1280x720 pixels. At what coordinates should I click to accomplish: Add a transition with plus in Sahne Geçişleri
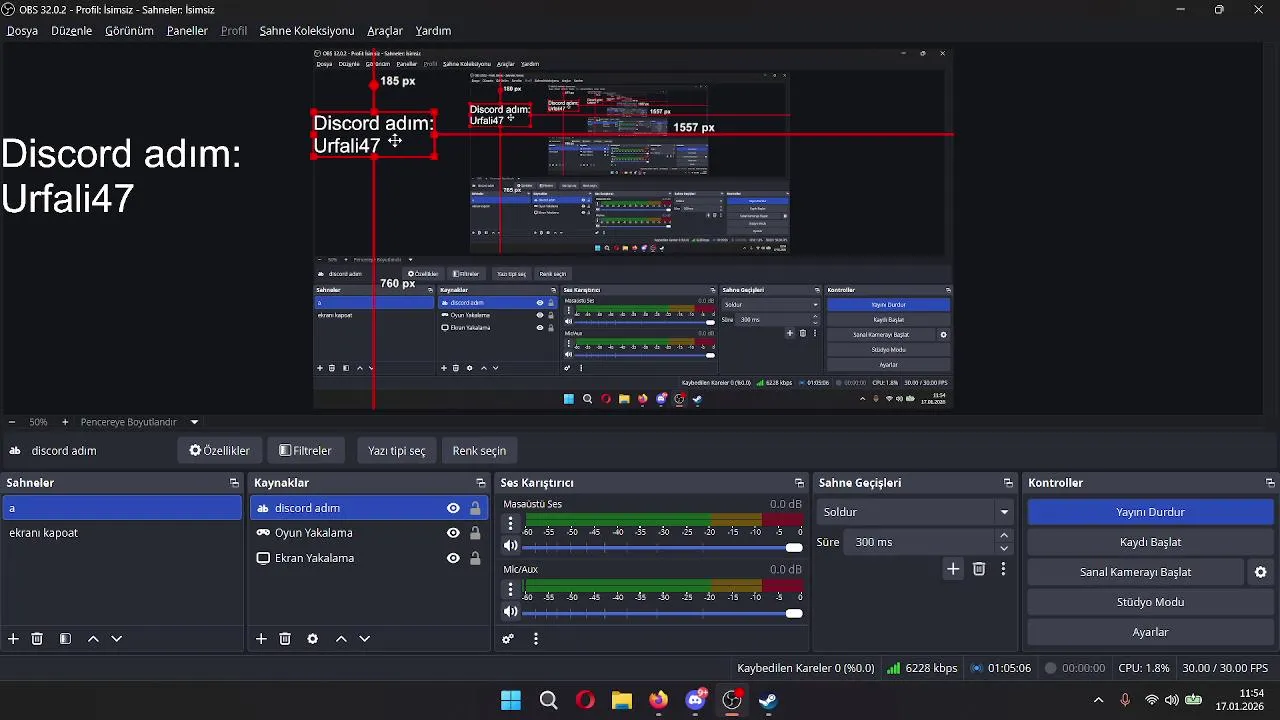(953, 568)
